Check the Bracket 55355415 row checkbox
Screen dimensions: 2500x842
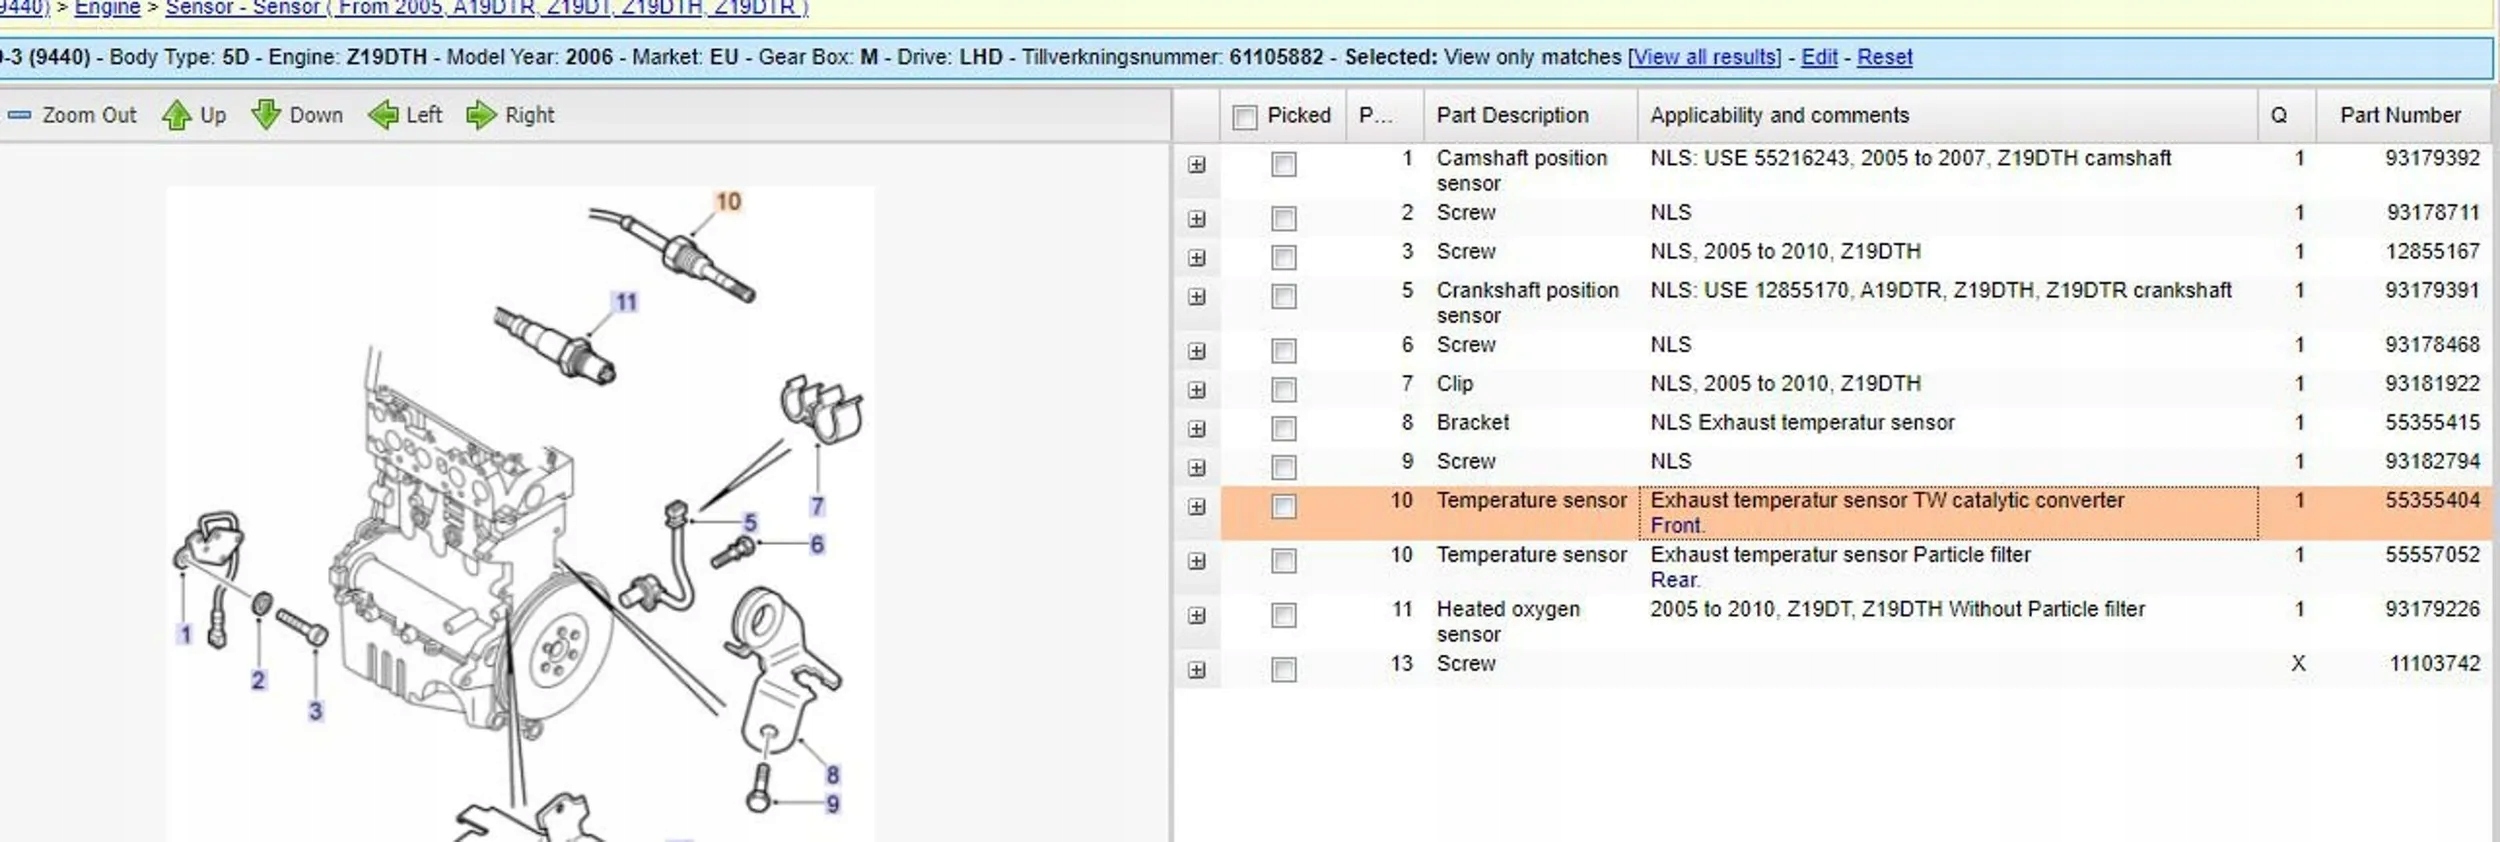[x=1284, y=428]
